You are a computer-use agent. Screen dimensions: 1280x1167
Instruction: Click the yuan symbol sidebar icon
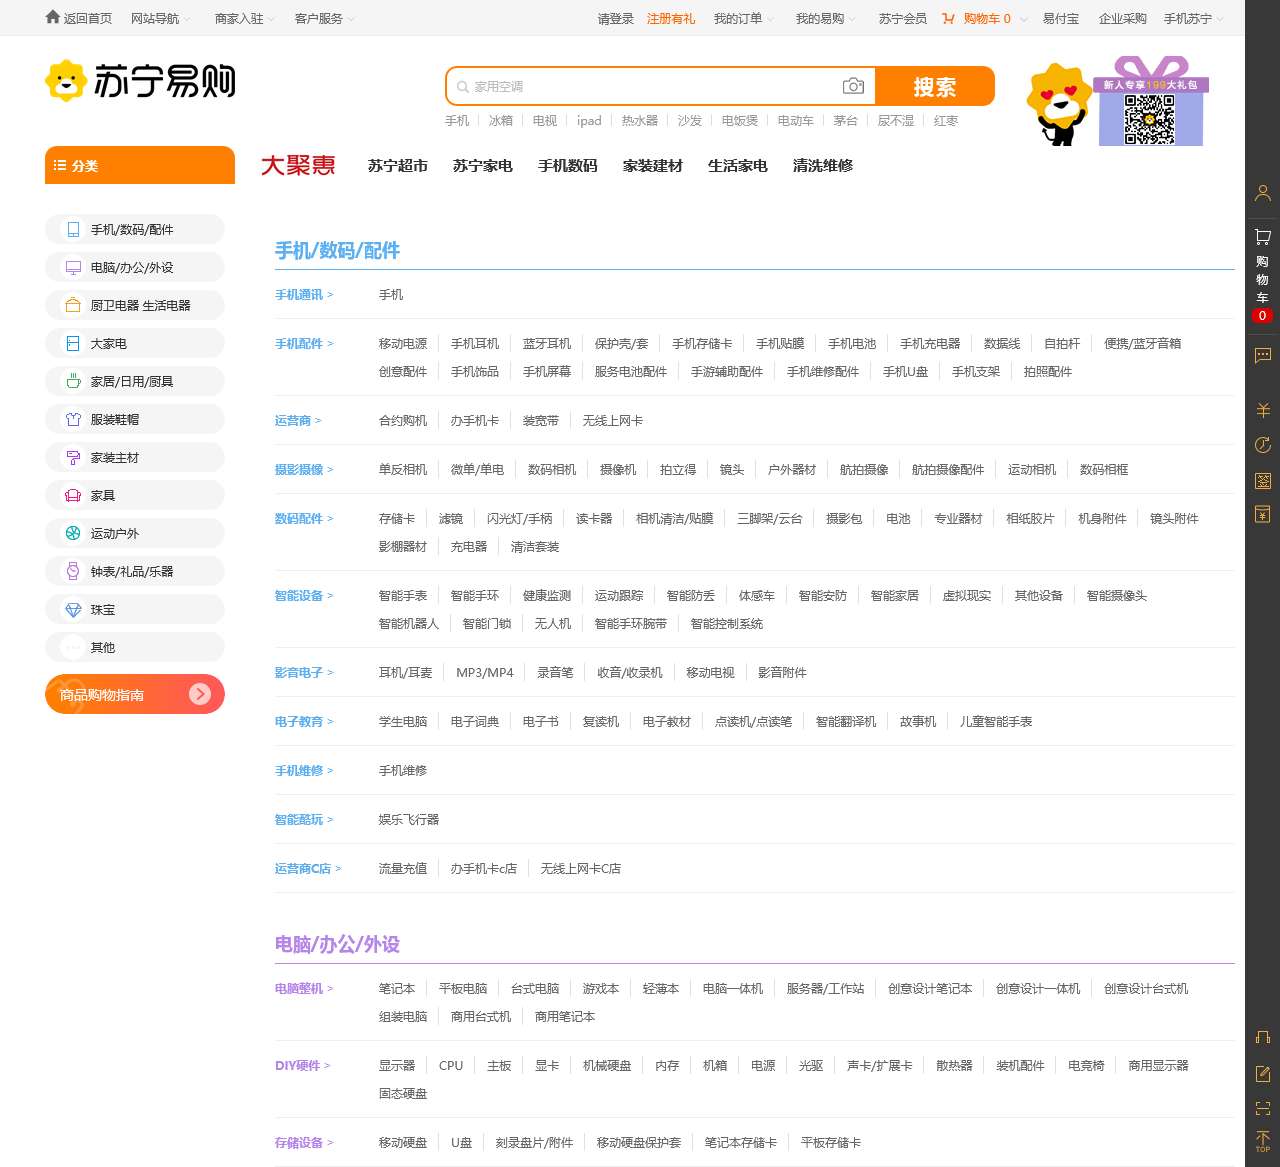1262,410
